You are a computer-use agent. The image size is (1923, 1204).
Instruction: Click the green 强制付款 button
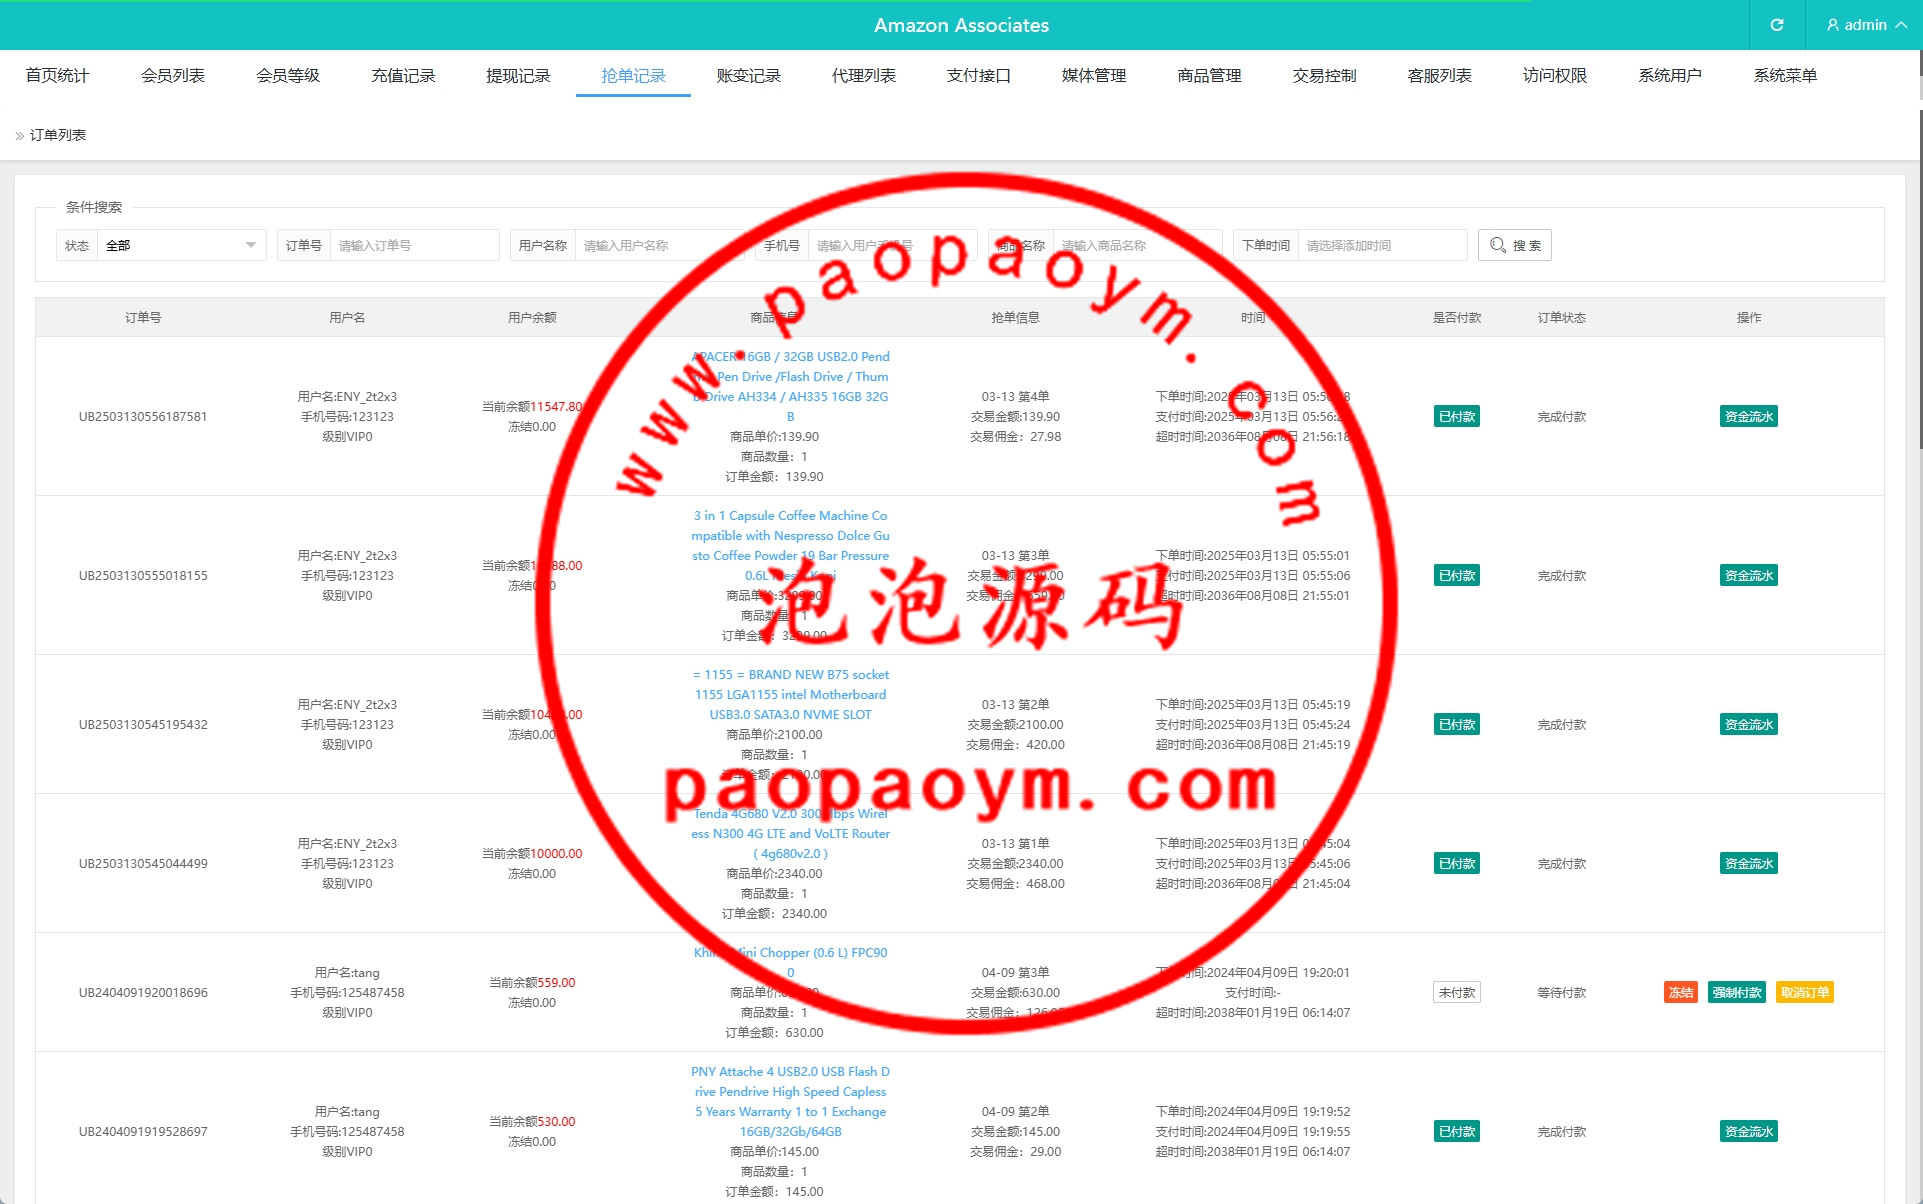coord(1736,993)
